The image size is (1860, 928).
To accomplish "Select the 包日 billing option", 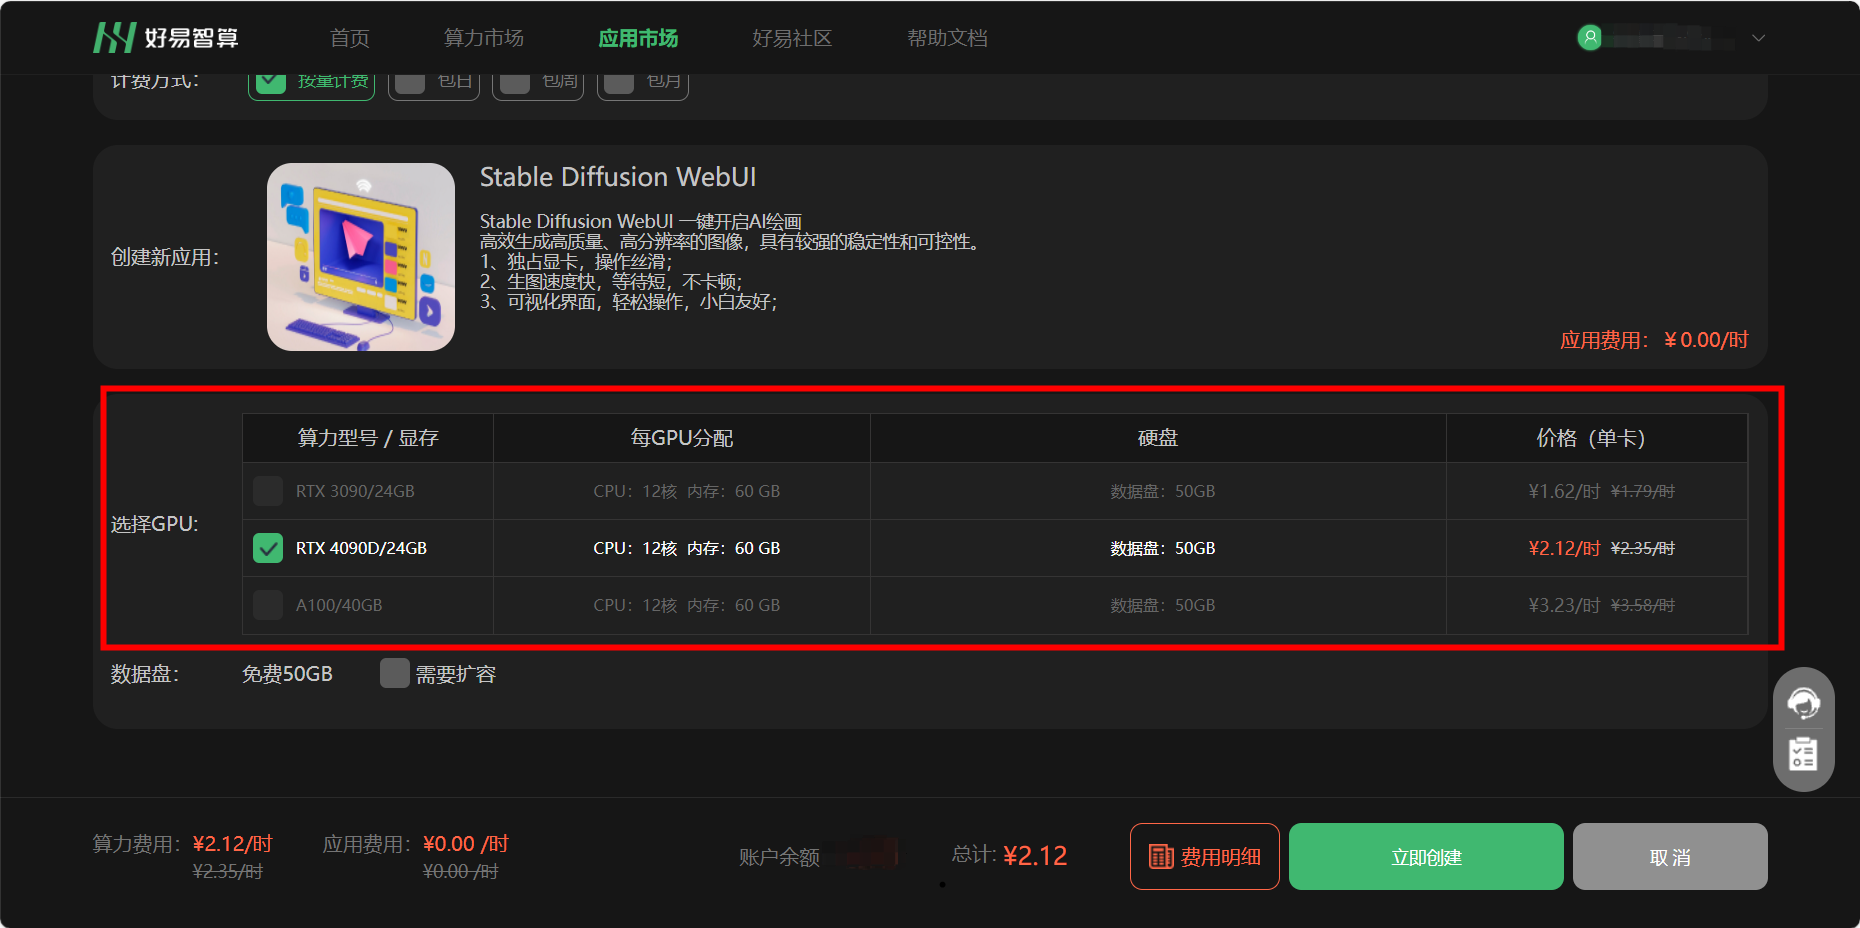I will tap(434, 84).
